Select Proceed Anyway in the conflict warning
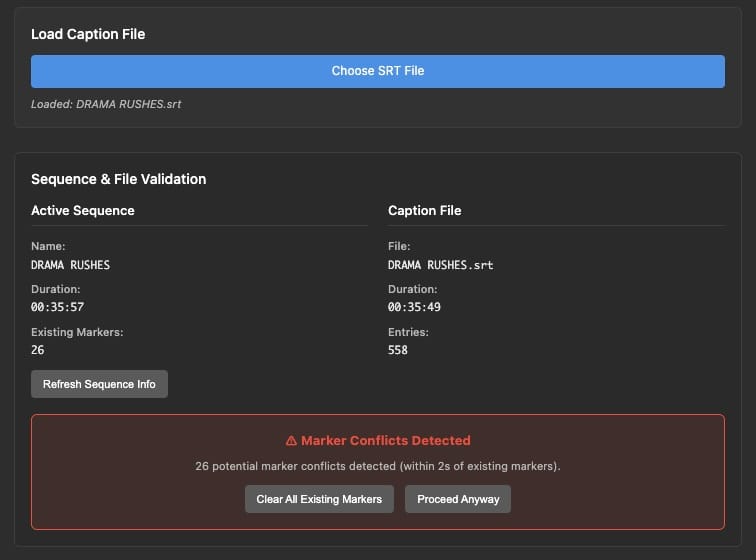The width and height of the screenshot is (756, 560). [x=457, y=499]
